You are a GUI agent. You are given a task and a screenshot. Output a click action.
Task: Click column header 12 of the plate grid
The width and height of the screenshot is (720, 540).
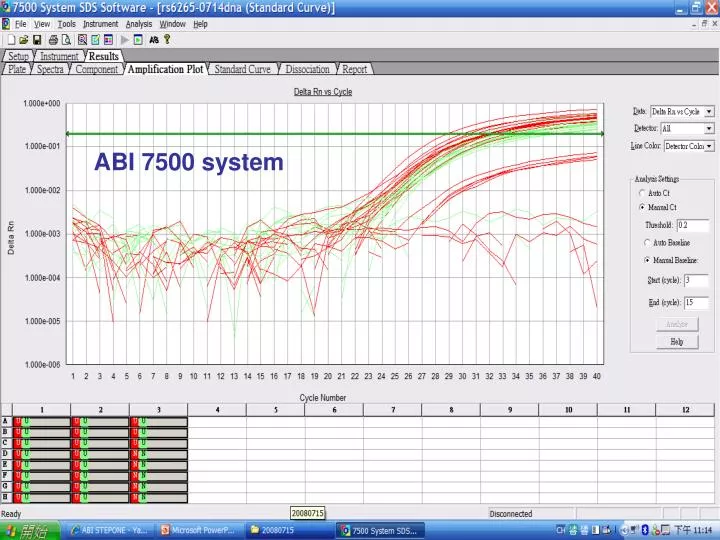[685, 410]
